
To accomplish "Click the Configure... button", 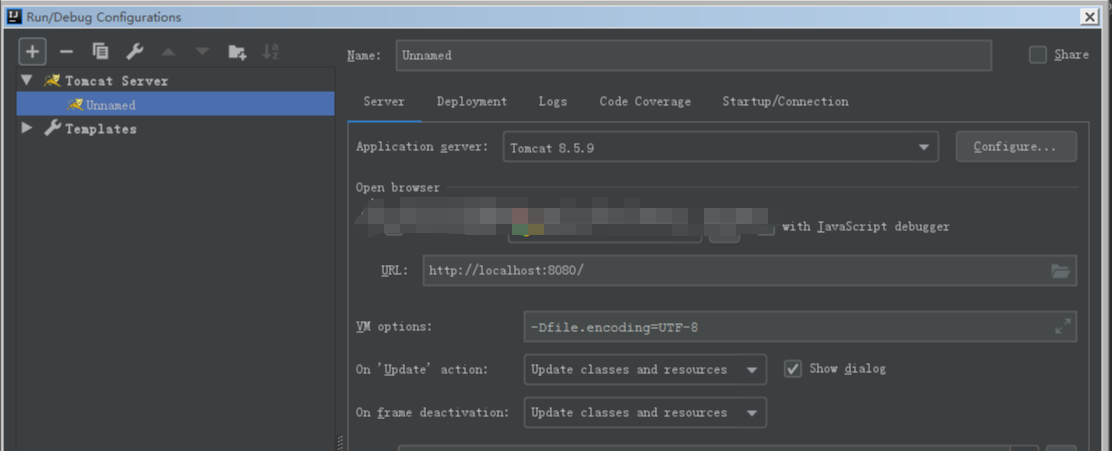I will point(1016,147).
